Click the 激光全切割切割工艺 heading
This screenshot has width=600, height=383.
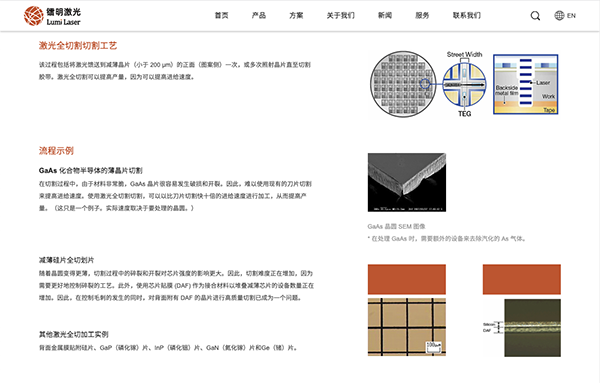point(78,46)
